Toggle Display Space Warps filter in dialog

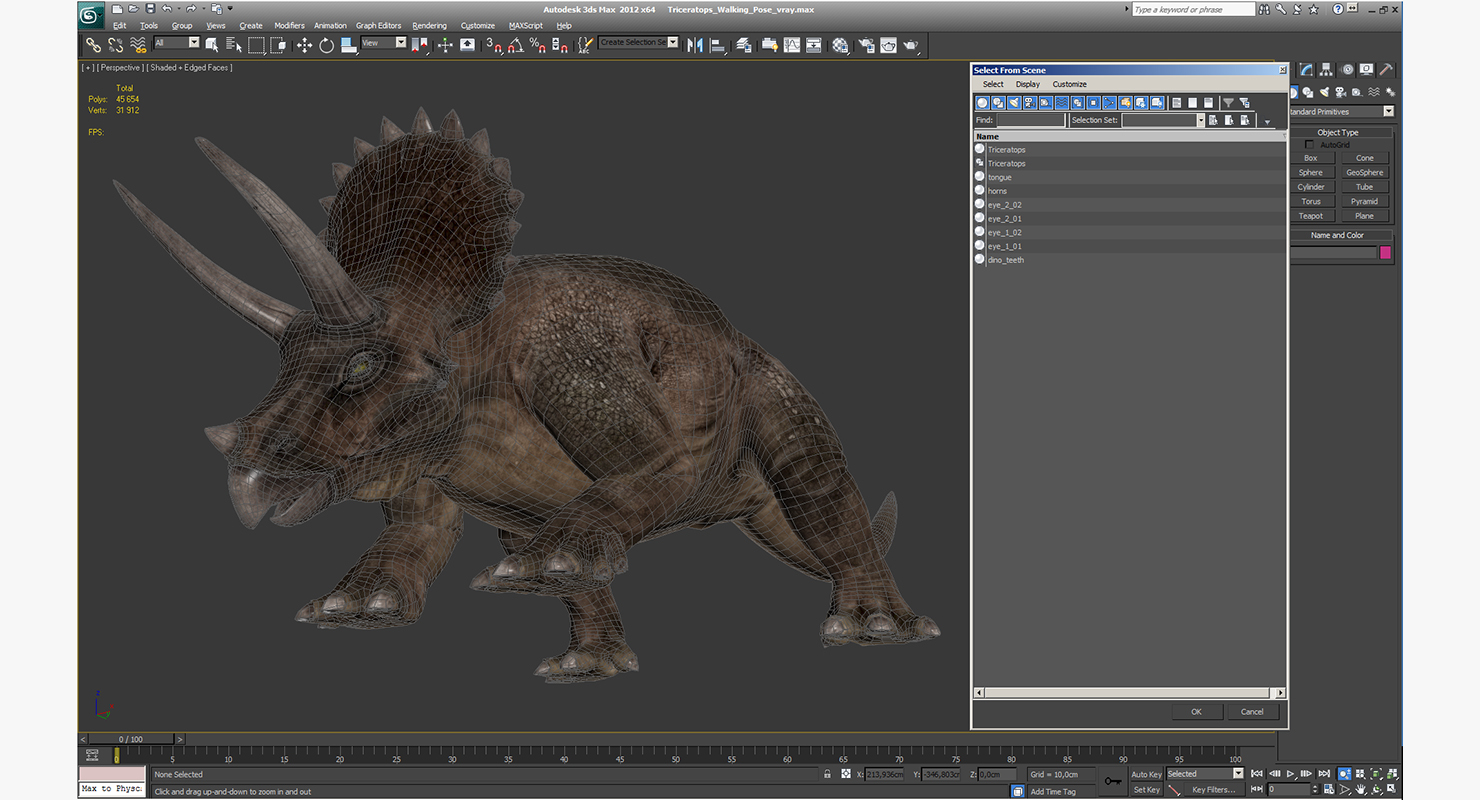point(1062,103)
